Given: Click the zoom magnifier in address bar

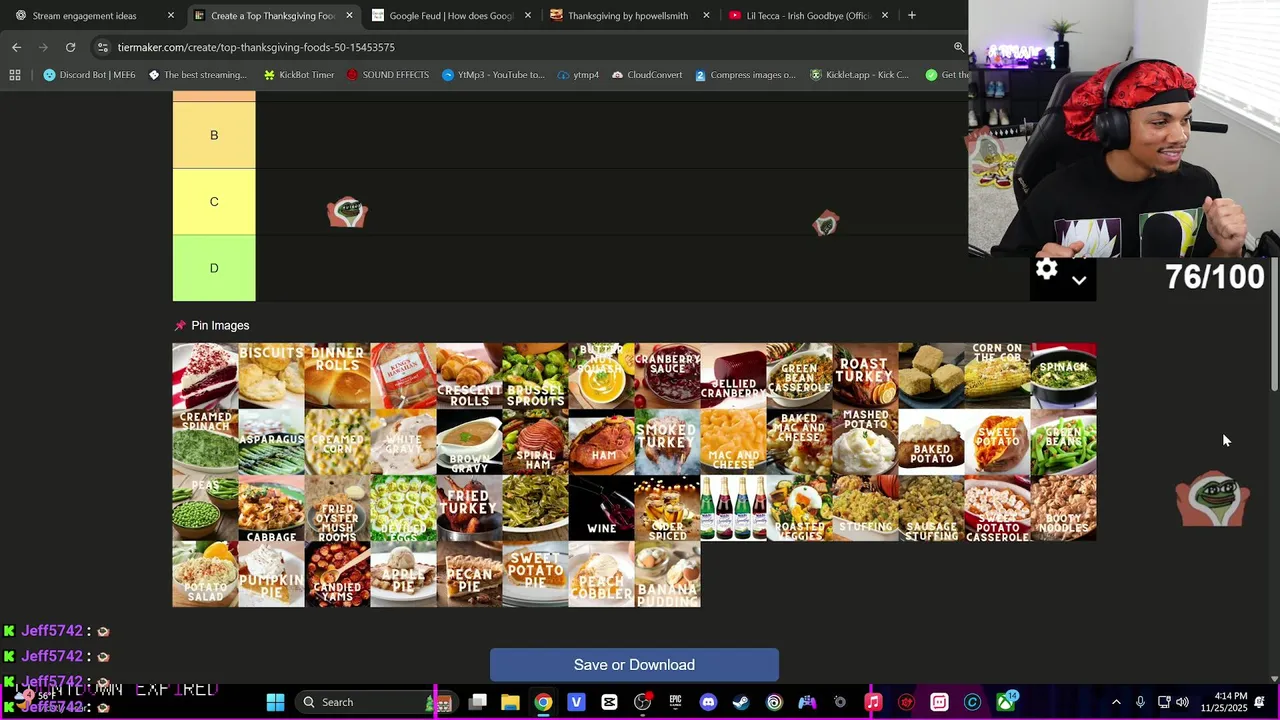Looking at the screenshot, I should tap(958, 47).
